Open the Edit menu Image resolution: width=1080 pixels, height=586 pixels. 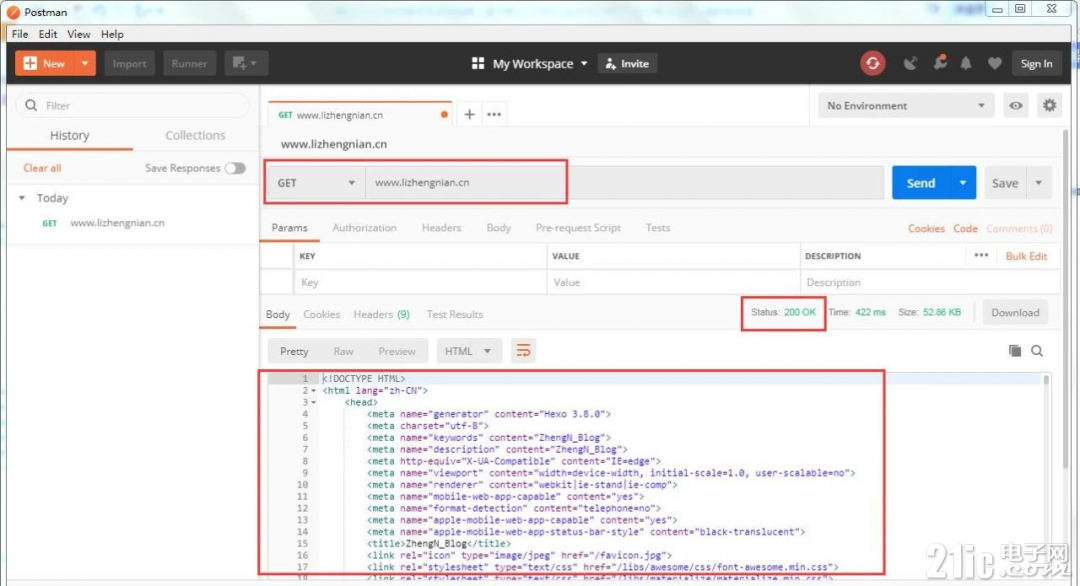point(48,34)
